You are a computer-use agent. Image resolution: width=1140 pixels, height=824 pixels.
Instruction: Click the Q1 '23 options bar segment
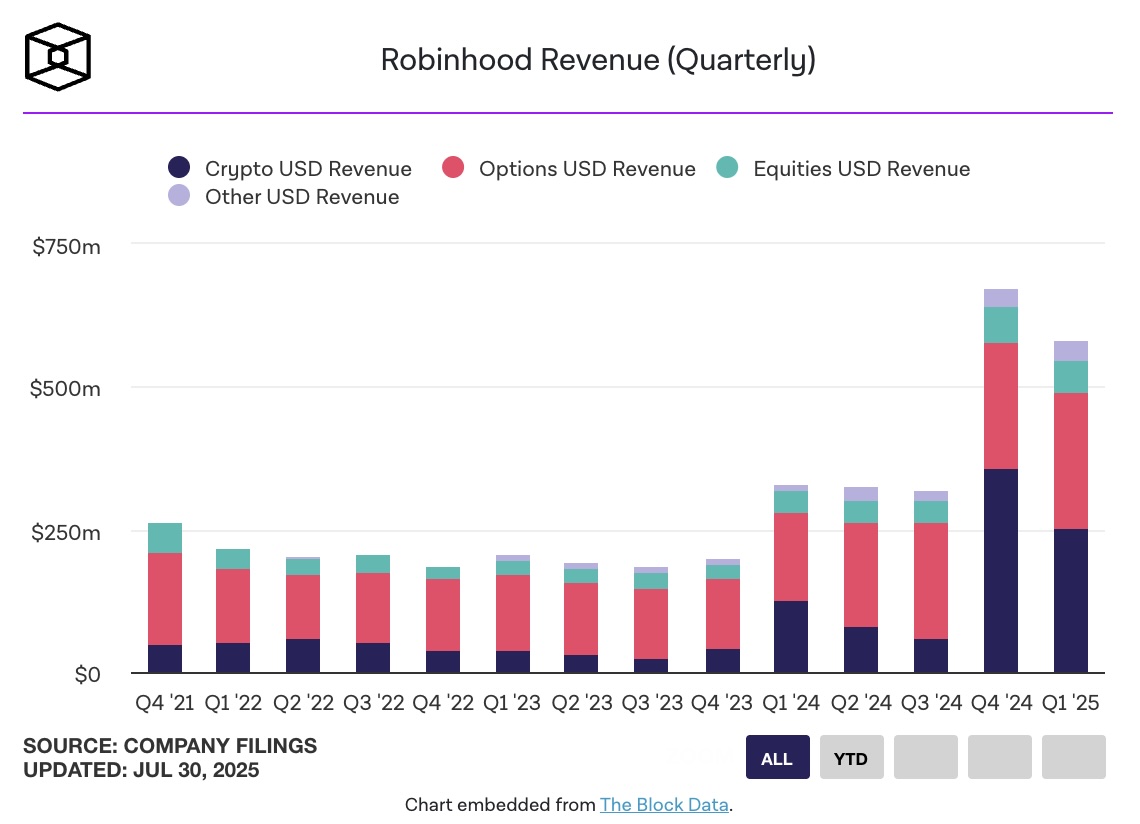coord(513,613)
